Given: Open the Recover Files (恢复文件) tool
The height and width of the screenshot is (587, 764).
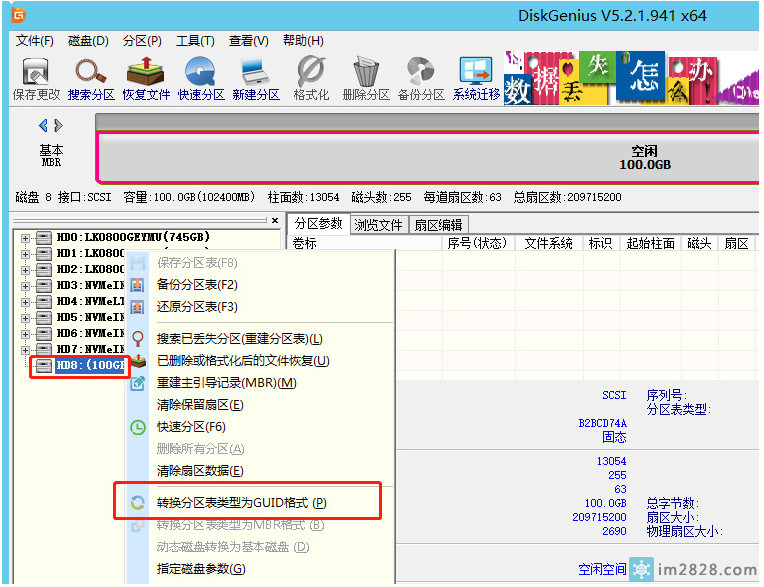Looking at the screenshot, I should click(x=147, y=78).
